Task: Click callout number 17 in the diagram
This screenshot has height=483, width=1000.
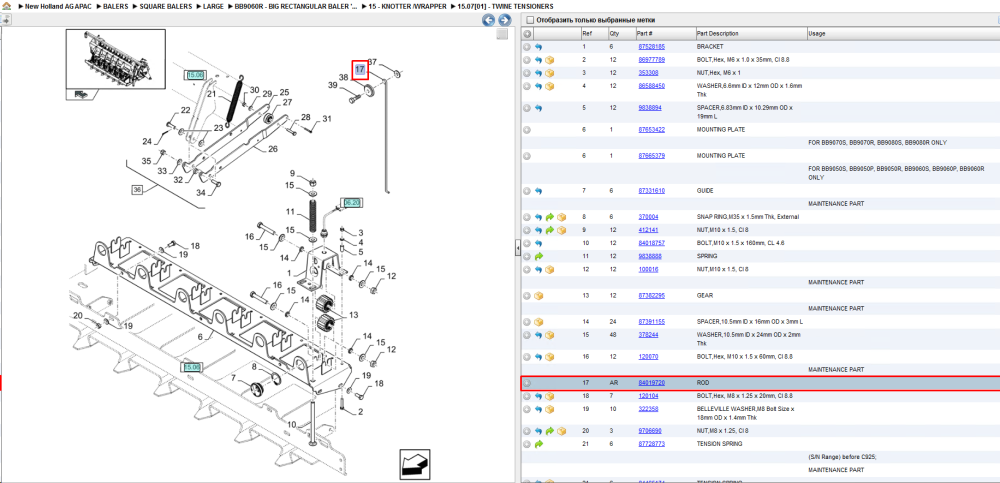Action: pyautogui.click(x=360, y=69)
